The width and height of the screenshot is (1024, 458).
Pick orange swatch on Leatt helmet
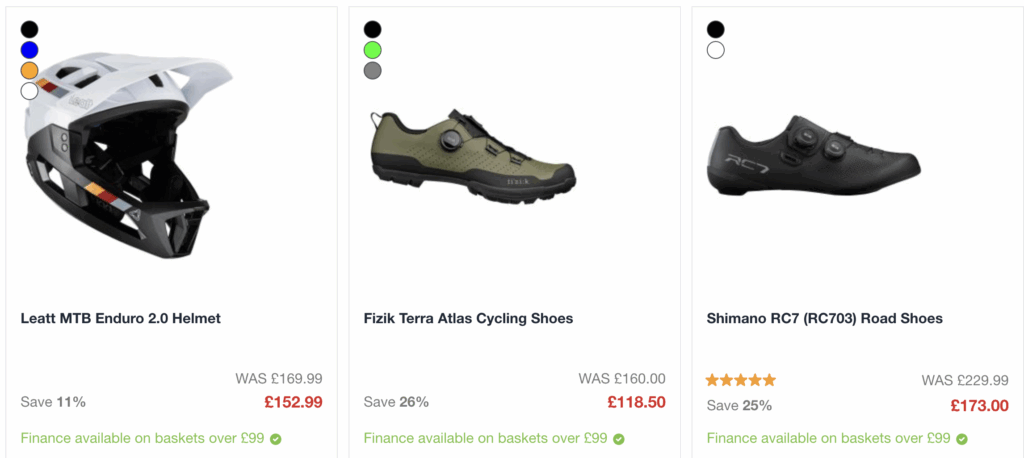29,70
